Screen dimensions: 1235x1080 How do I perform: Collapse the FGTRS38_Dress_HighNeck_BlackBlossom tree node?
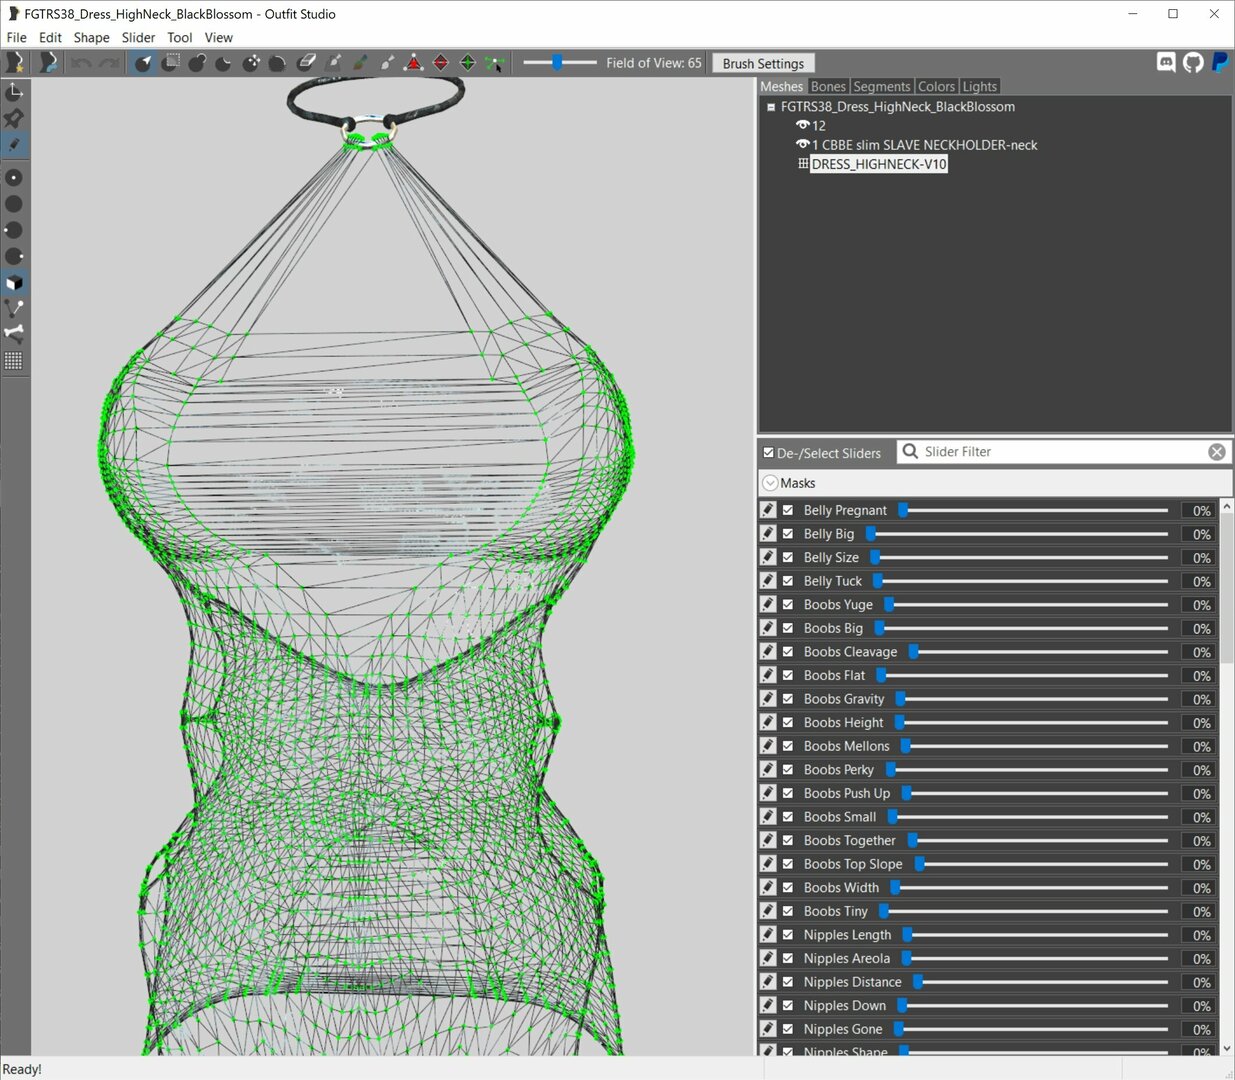point(771,107)
